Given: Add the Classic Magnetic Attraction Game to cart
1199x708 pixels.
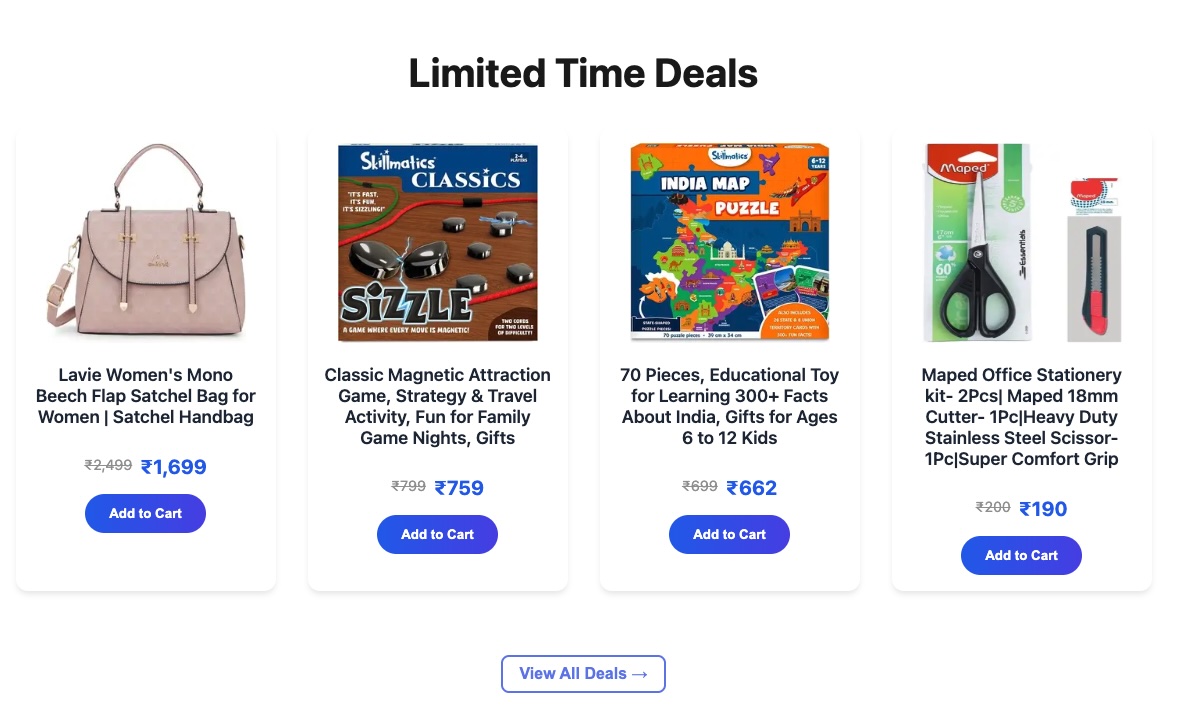Looking at the screenshot, I should (437, 535).
